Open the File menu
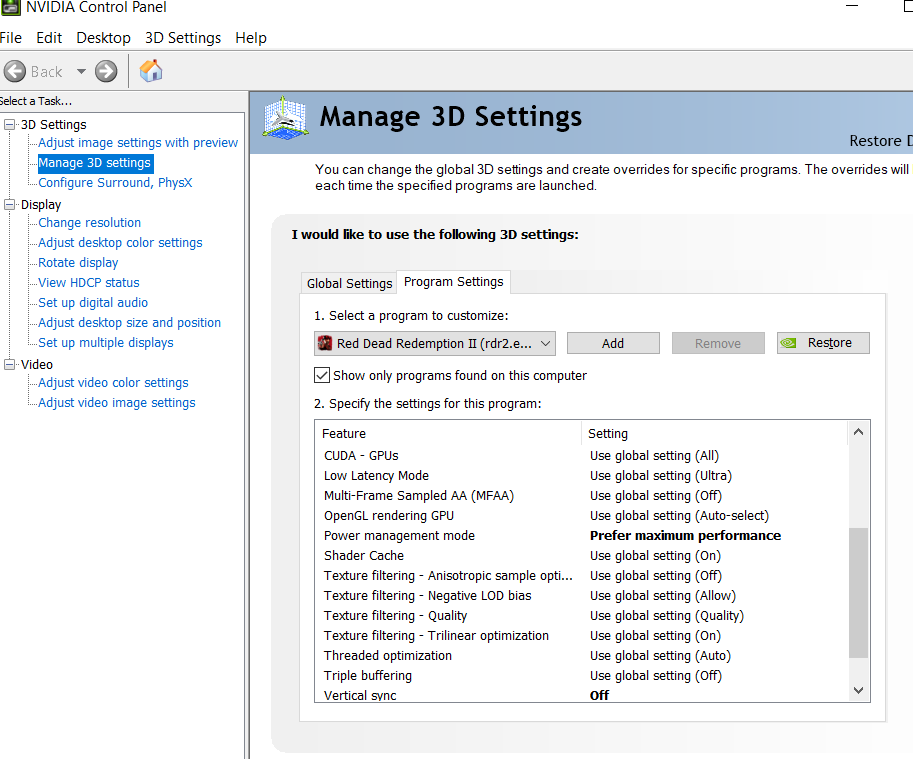The image size is (913, 759). pyautogui.click(x=10, y=38)
